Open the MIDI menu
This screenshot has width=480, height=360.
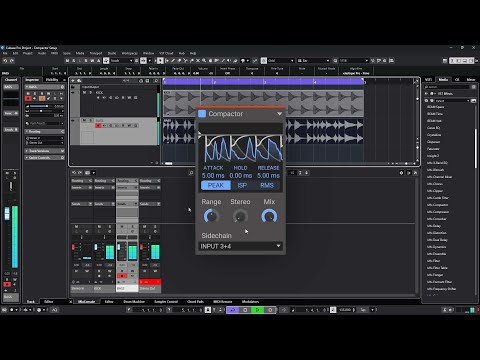[x=54, y=53]
